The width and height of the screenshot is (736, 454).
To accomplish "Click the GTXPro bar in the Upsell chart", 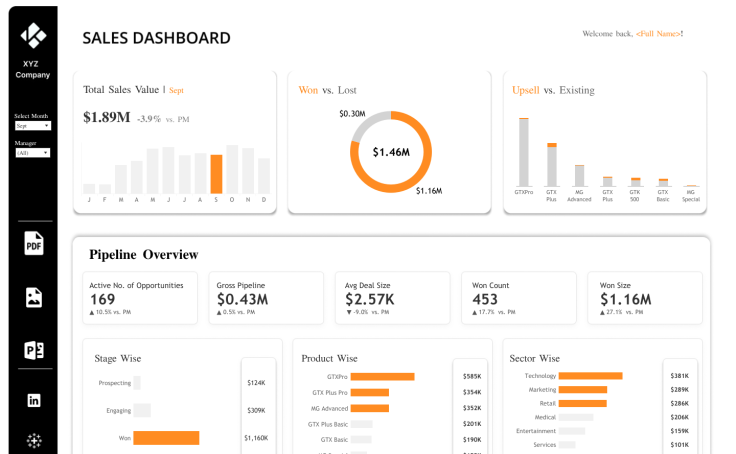I will 524,153.
